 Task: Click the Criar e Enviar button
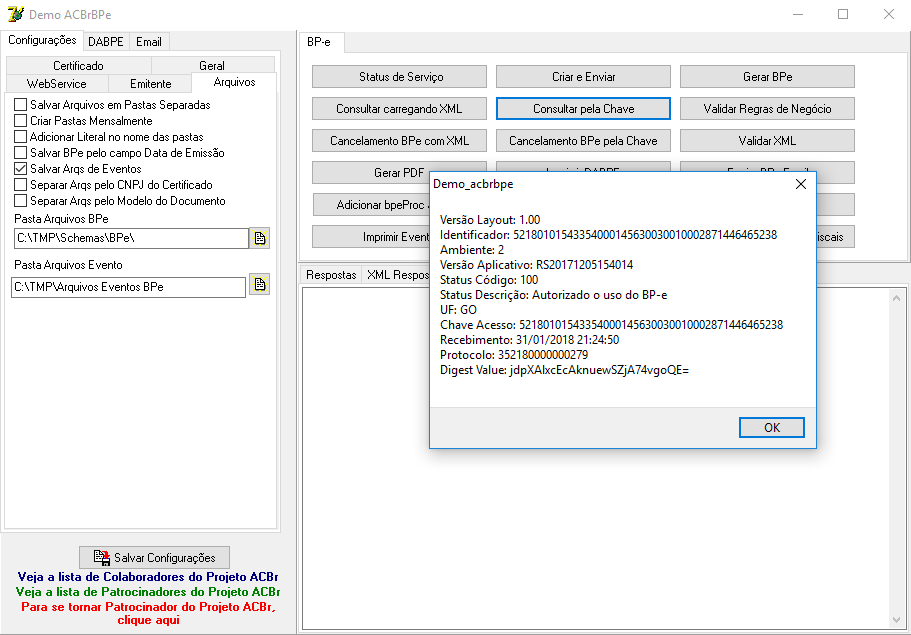pos(583,77)
